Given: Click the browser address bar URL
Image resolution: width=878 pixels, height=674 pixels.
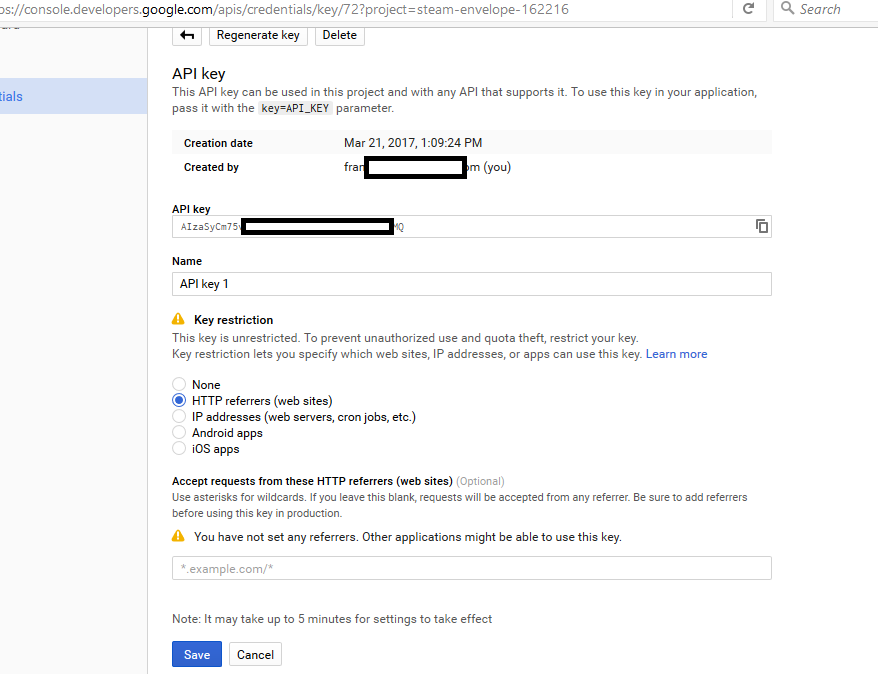Looking at the screenshot, I should (284, 9).
